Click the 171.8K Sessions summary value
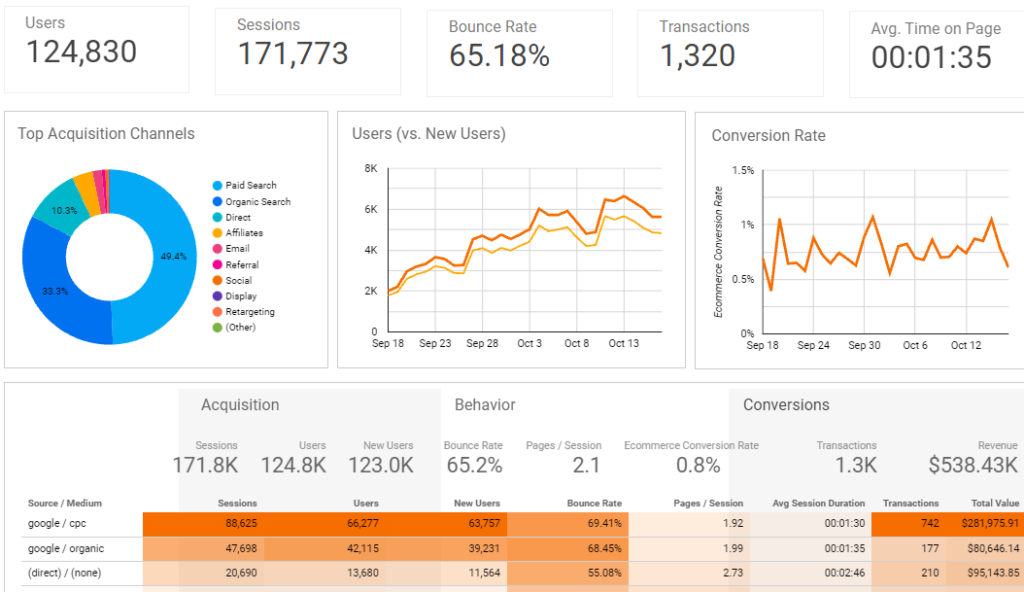 (x=205, y=466)
